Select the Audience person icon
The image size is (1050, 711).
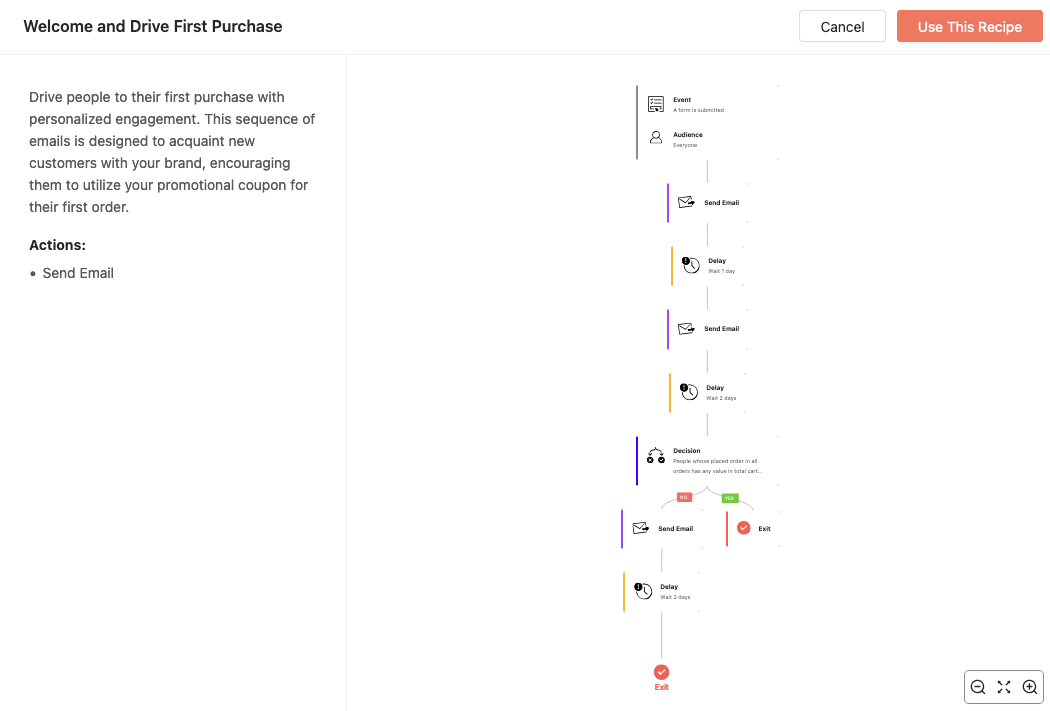pos(656,138)
